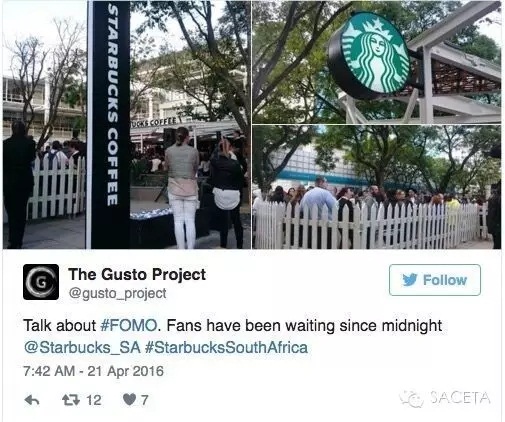Retweet using the retweet icon
The height and width of the screenshot is (422, 505).
[71, 400]
